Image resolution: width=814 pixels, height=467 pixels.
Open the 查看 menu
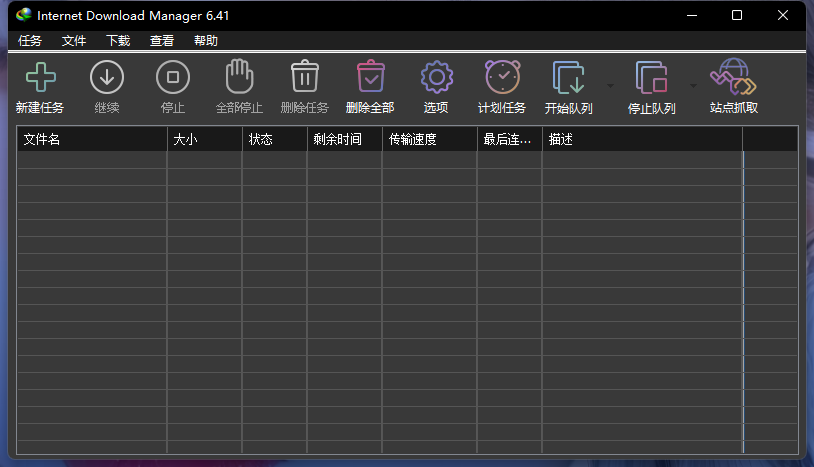[162, 40]
